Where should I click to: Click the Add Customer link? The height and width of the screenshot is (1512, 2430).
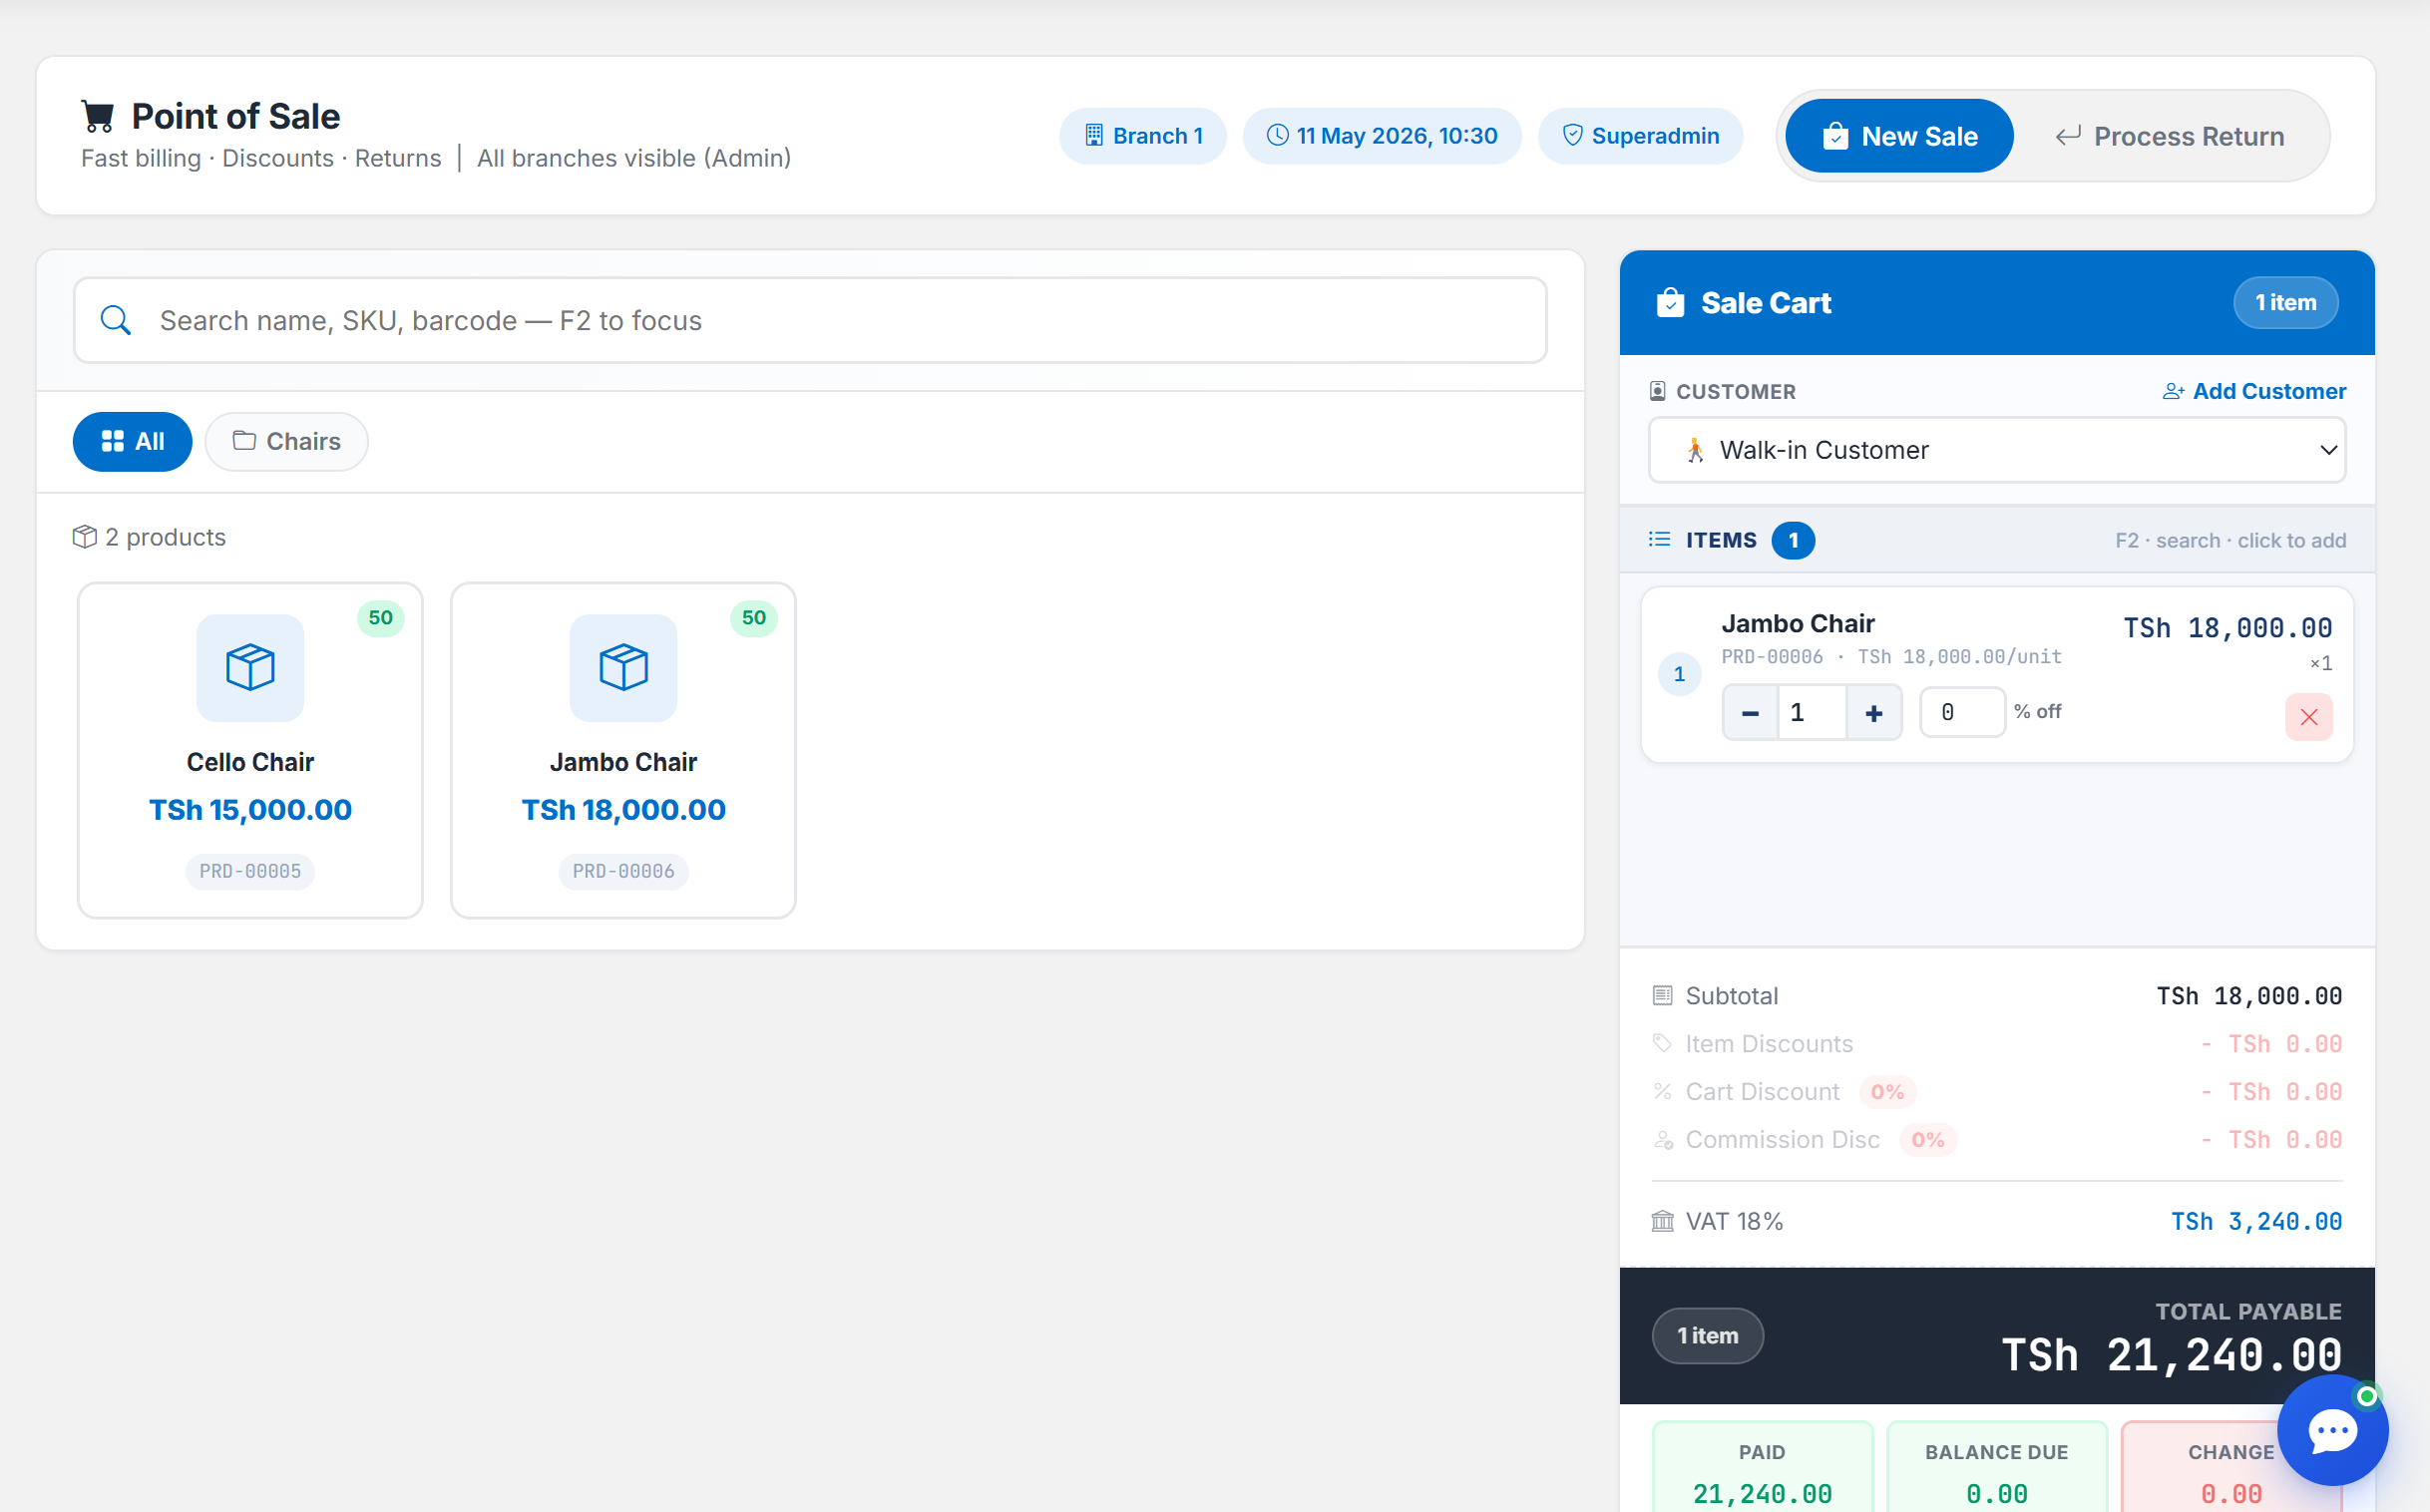[x=2254, y=391]
